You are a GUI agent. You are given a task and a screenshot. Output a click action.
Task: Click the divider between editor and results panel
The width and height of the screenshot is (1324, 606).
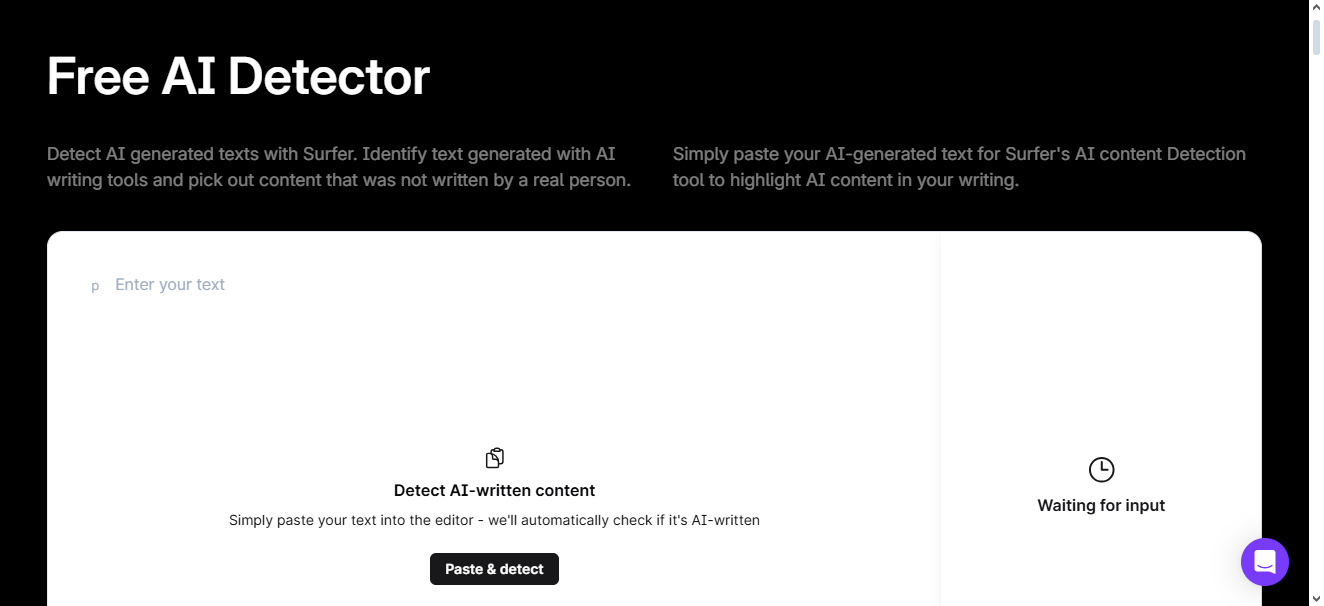pos(940,400)
